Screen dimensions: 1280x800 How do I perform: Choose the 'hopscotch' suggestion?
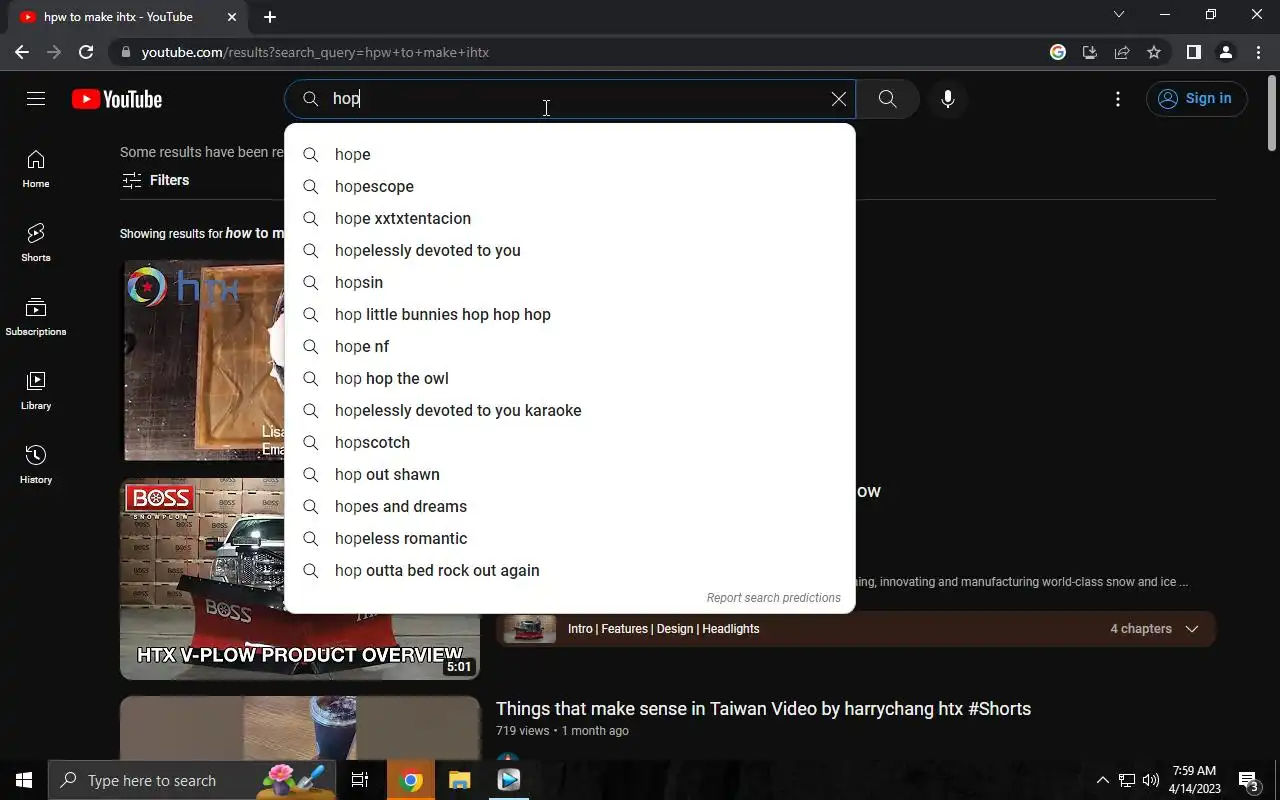coord(570,442)
